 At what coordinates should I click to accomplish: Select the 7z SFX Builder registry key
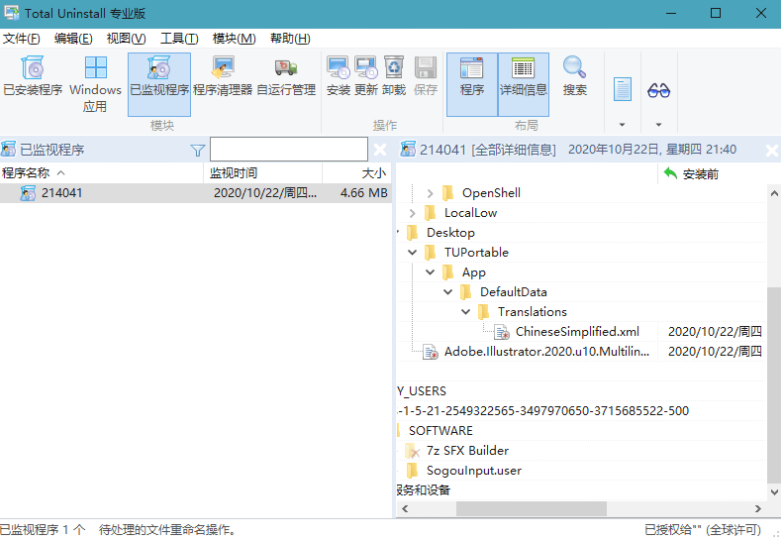(467, 450)
